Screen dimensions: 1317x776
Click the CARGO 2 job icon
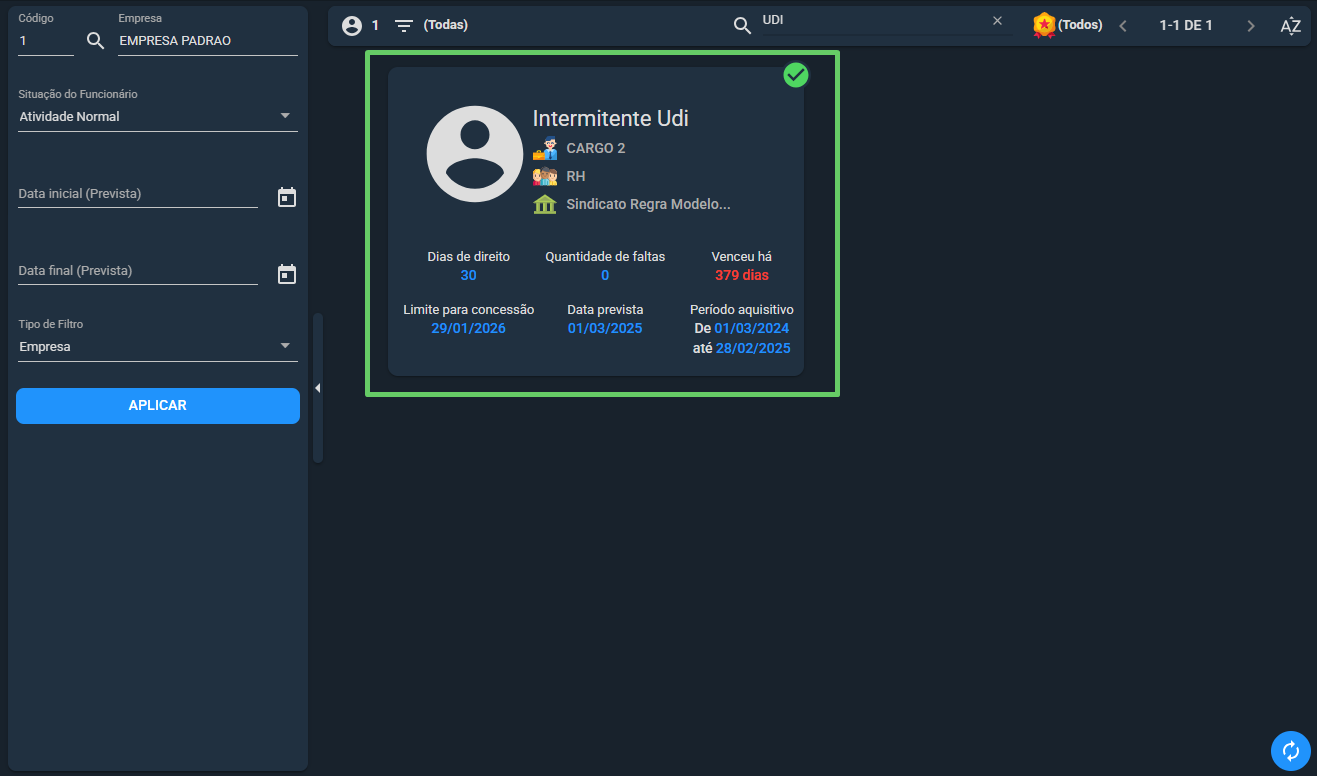click(545, 149)
